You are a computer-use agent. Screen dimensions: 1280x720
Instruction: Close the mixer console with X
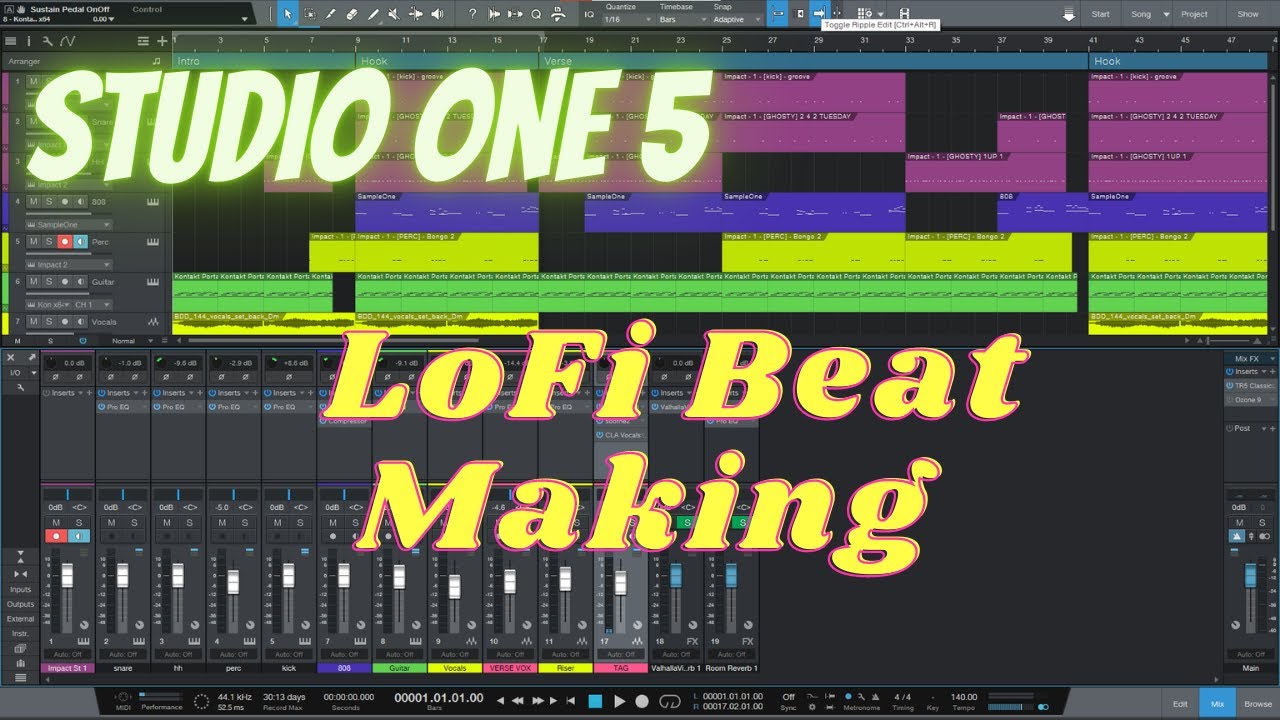[10, 357]
